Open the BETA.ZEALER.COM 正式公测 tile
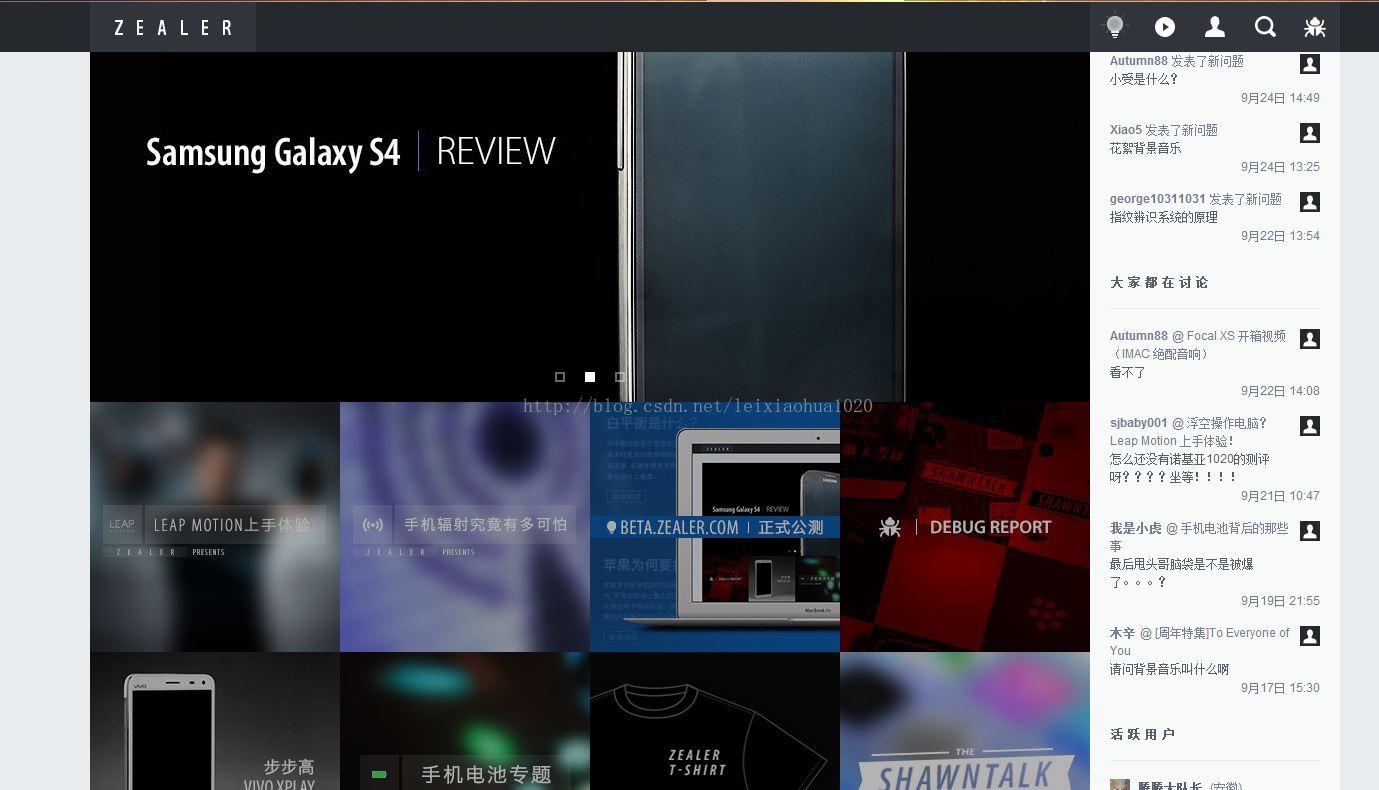 715,527
